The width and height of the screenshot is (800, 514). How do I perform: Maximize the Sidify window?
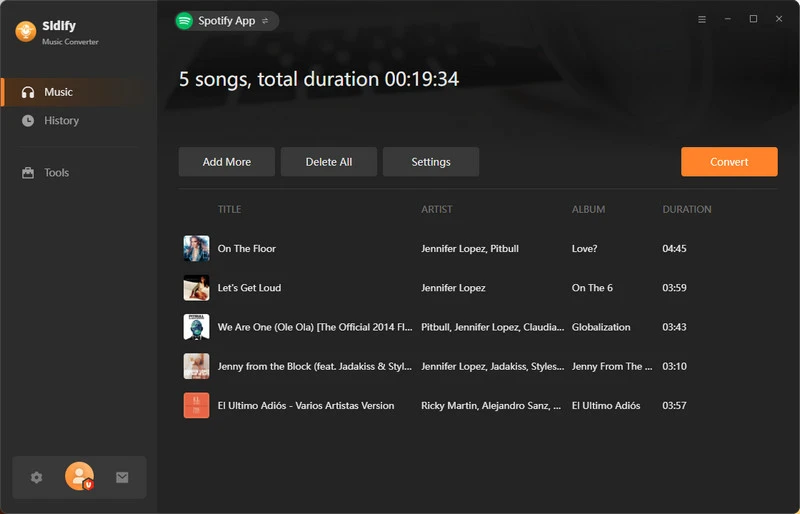[x=753, y=19]
